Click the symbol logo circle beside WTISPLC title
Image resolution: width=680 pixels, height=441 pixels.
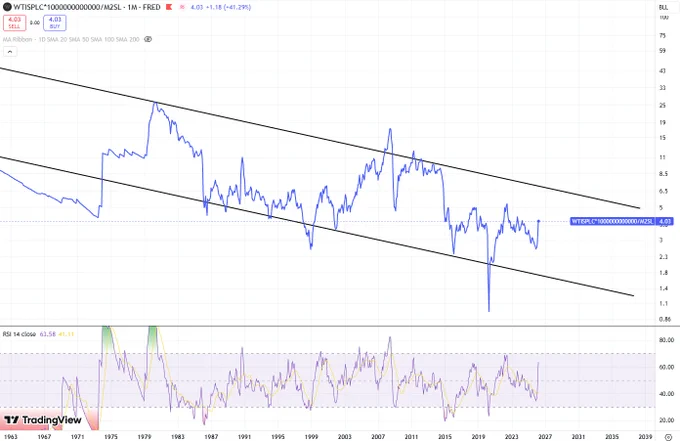click(7, 7)
